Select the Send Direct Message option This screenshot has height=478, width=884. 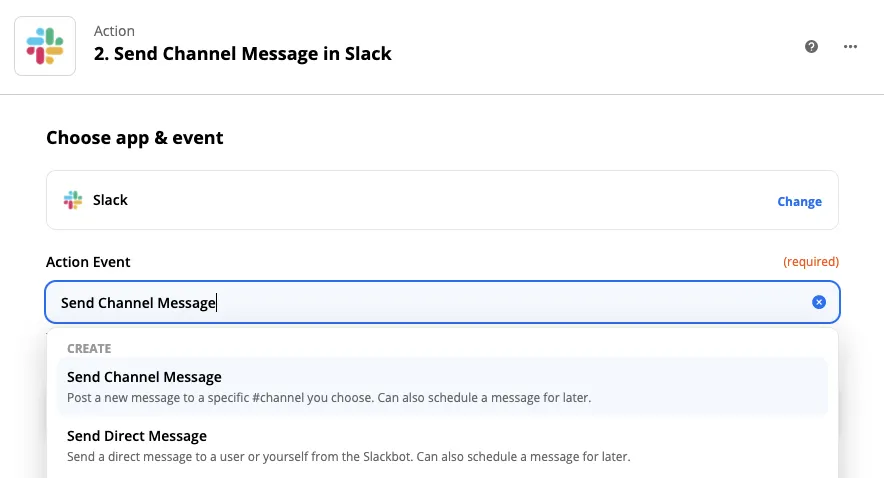[x=137, y=436]
